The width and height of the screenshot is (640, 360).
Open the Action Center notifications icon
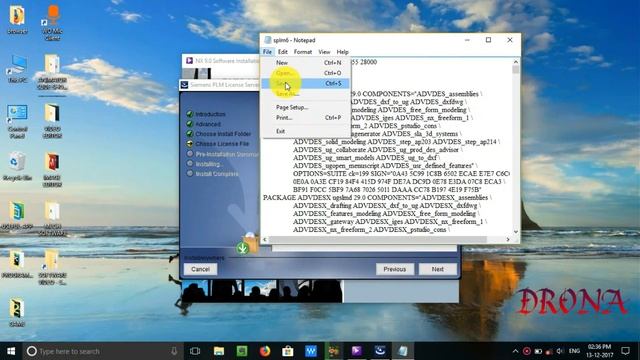click(625, 351)
